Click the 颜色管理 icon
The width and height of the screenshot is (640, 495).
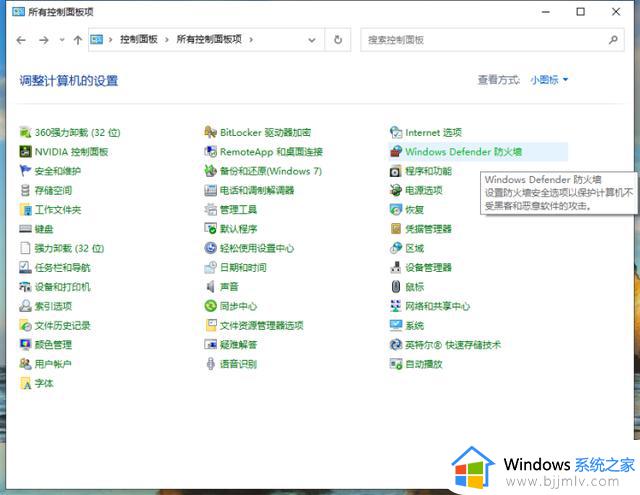coord(25,344)
